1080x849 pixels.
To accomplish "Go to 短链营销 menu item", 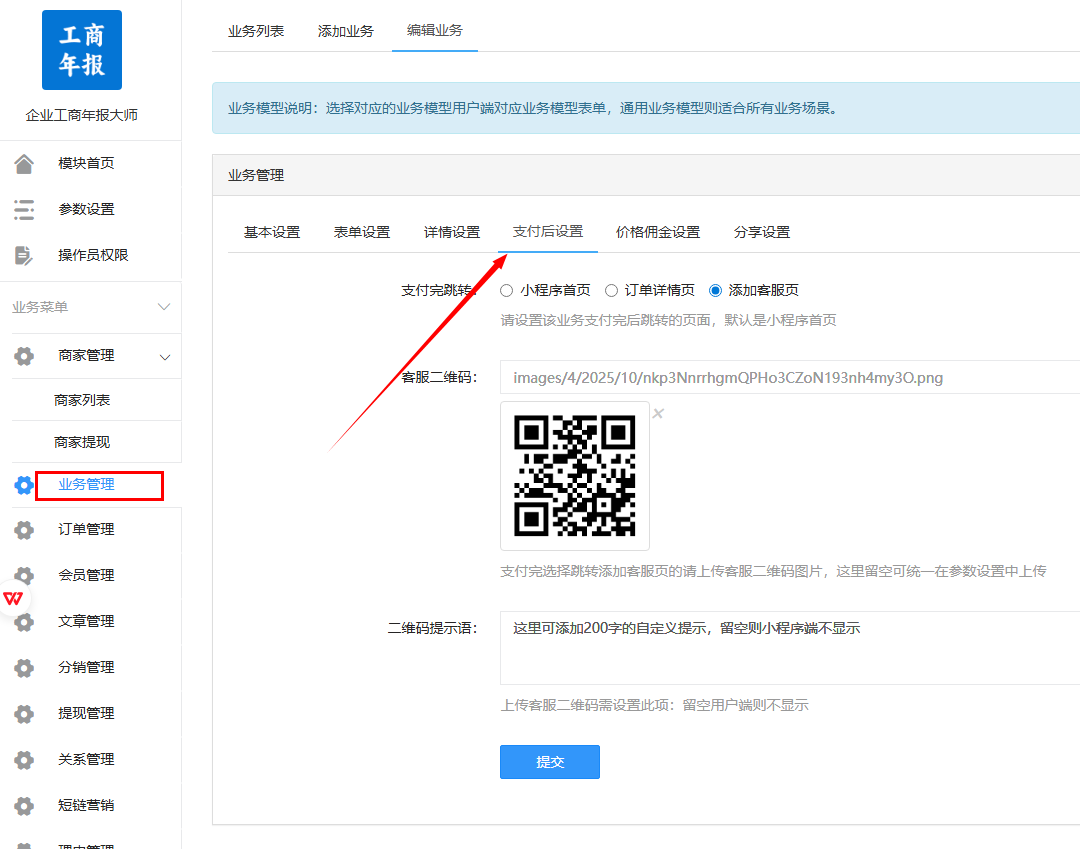I will [x=86, y=806].
